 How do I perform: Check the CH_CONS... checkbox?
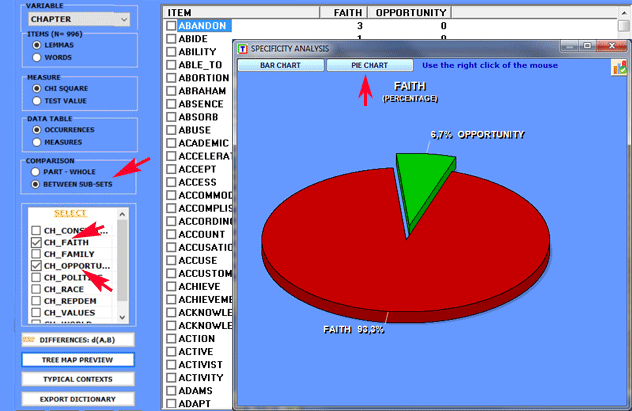point(36,230)
